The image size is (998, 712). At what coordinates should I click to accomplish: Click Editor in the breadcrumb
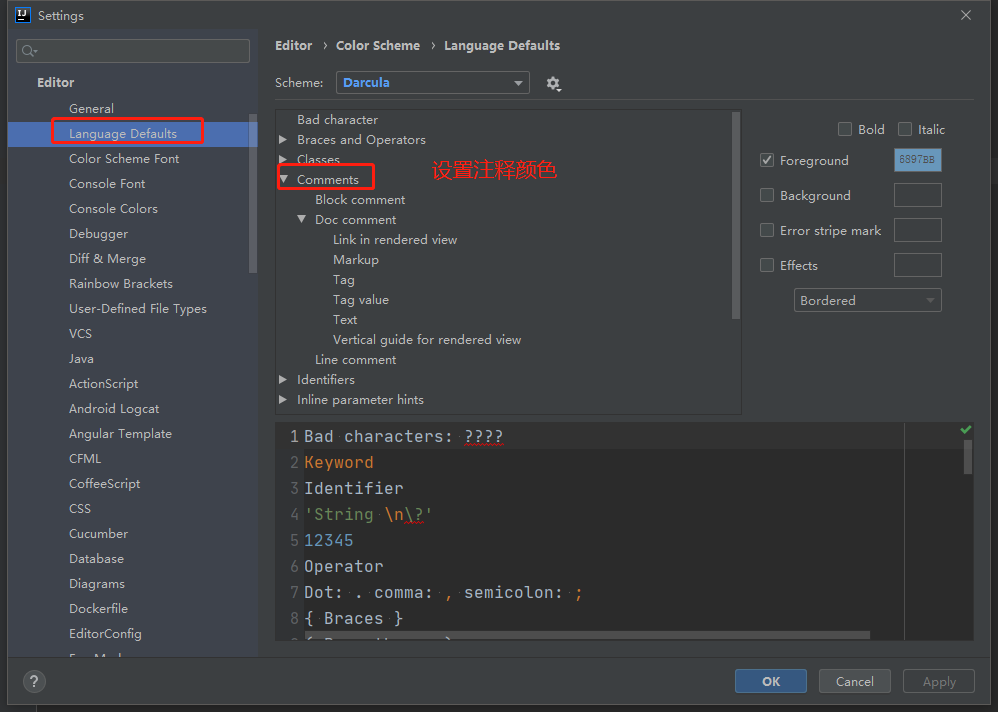tap(293, 46)
